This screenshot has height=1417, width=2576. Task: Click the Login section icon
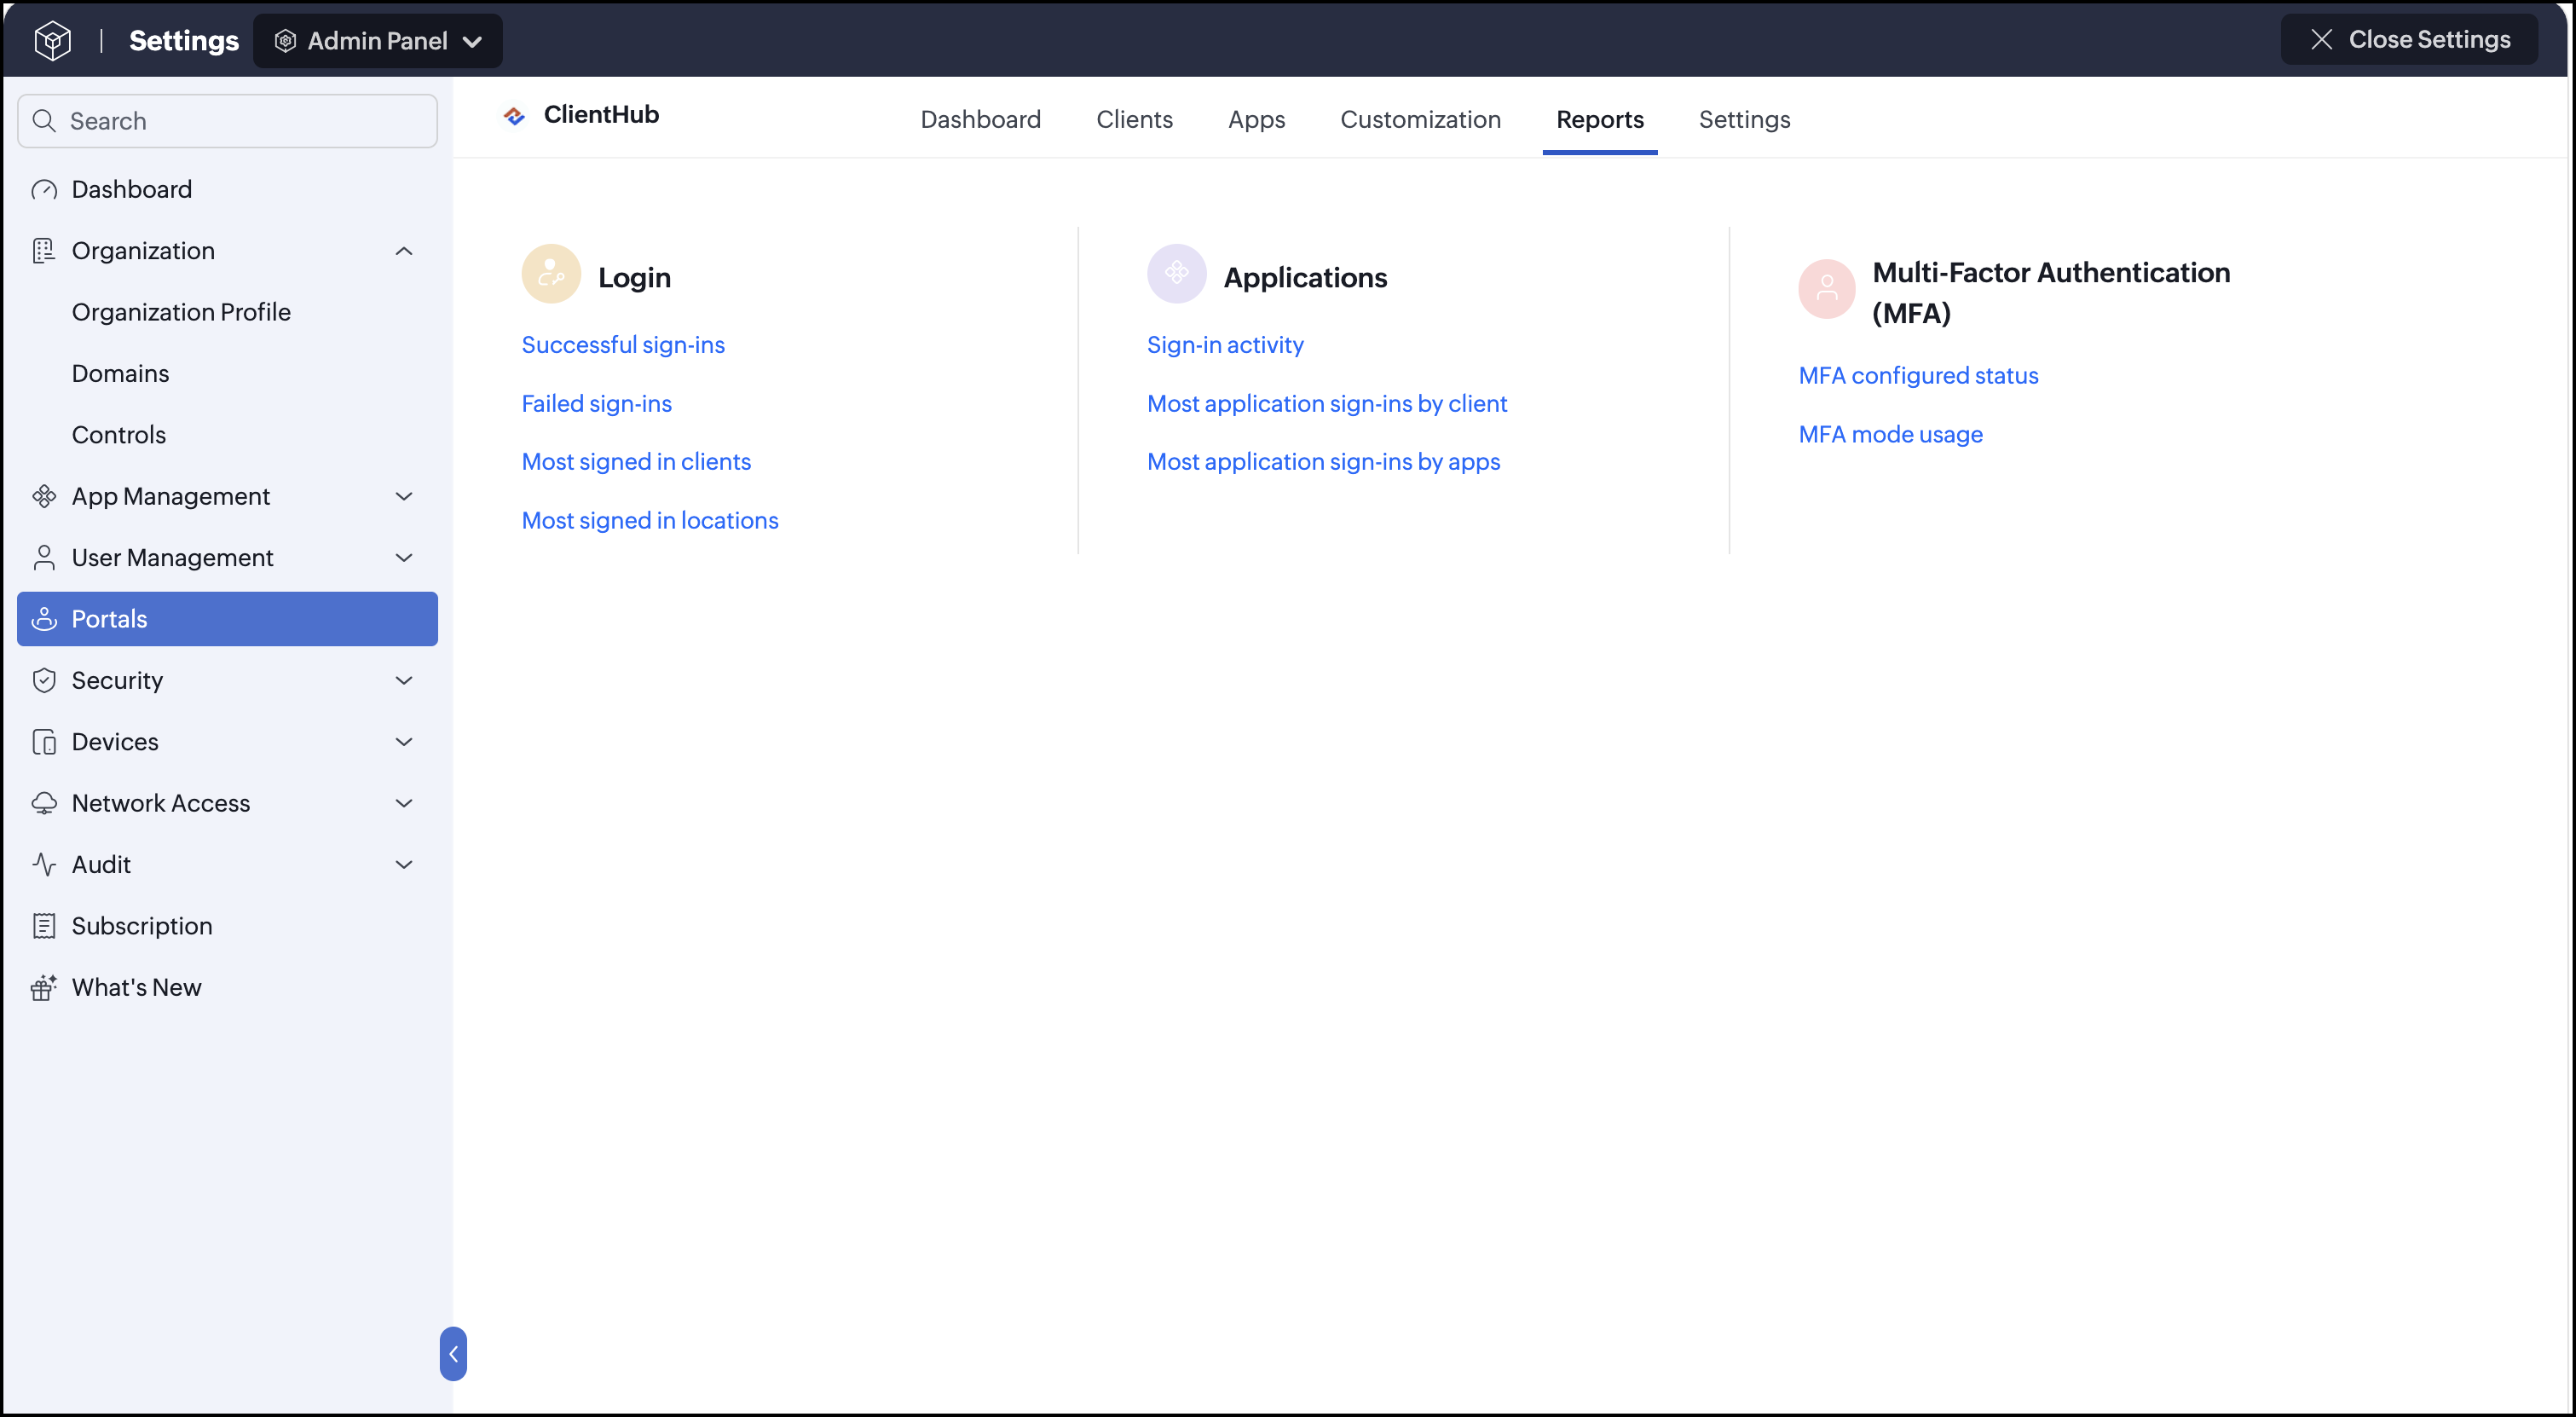[551, 274]
